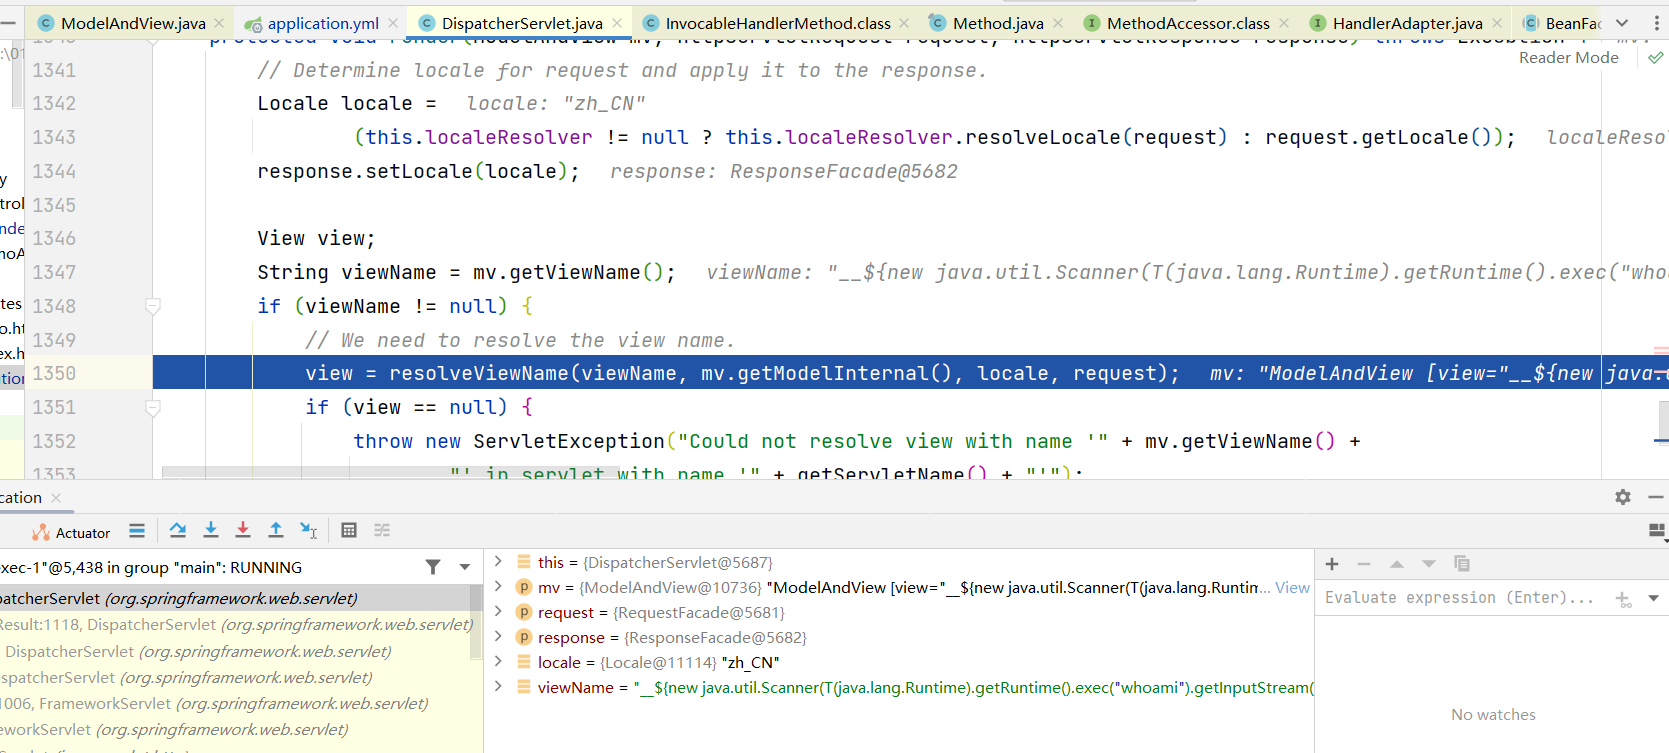Click the Step Out icon

pos(276,530)
